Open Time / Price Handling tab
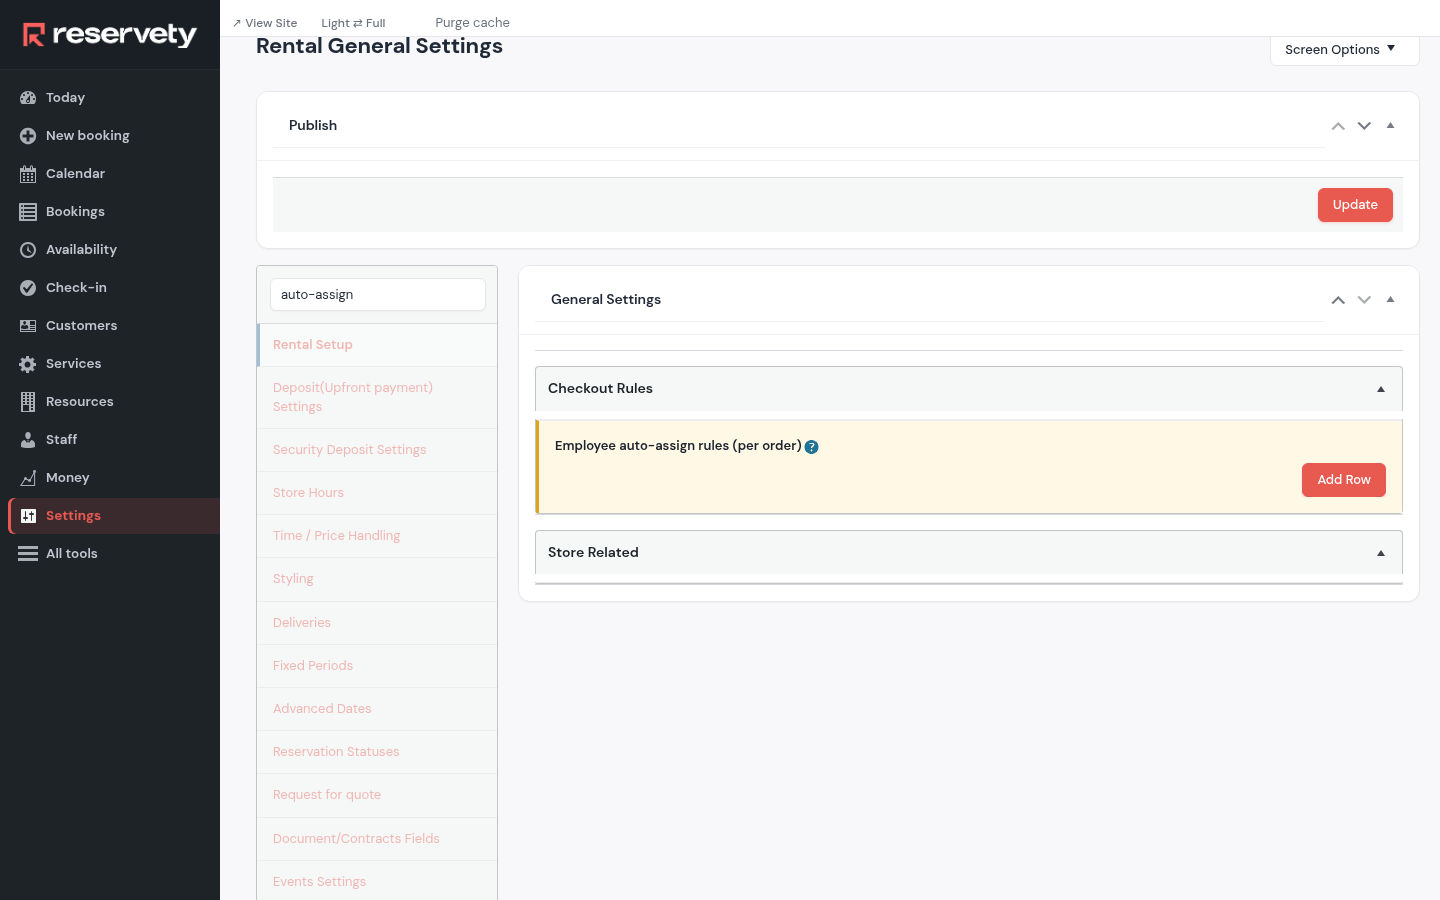This screenshot has width=1440, height=900. [377, 536]
